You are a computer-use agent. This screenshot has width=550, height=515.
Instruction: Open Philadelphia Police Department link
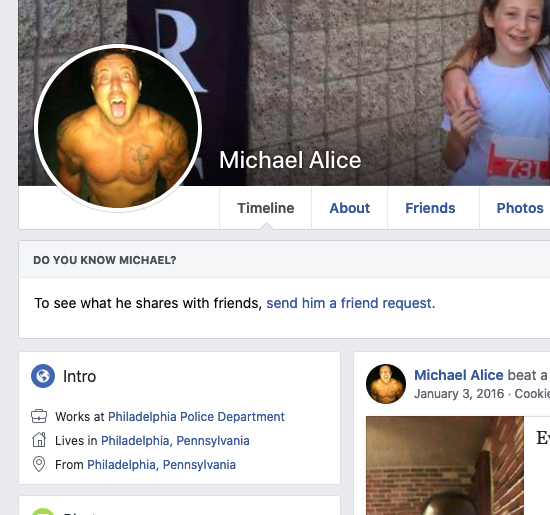196,416
